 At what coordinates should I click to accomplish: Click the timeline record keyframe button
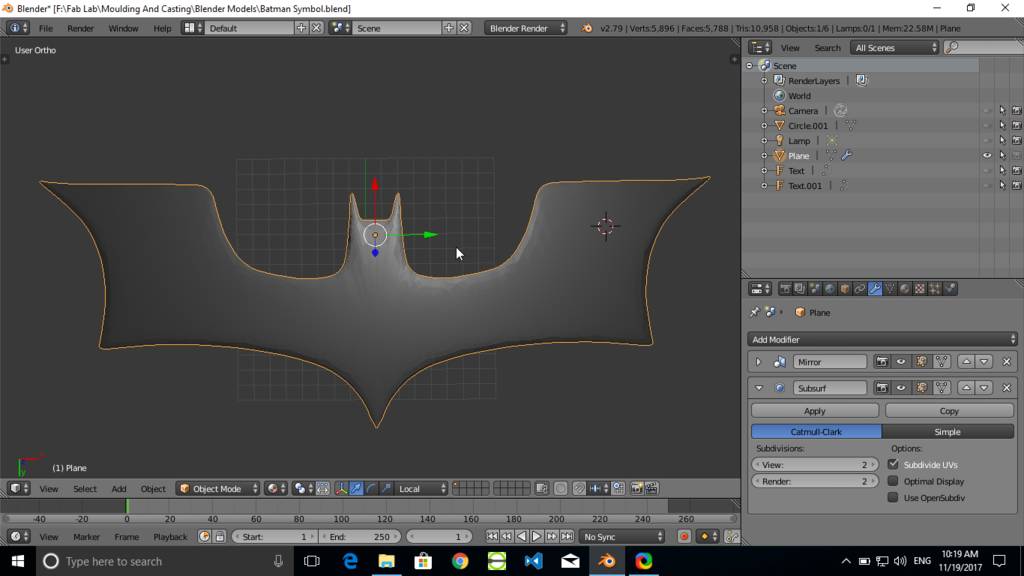click(x=684, y=537)
